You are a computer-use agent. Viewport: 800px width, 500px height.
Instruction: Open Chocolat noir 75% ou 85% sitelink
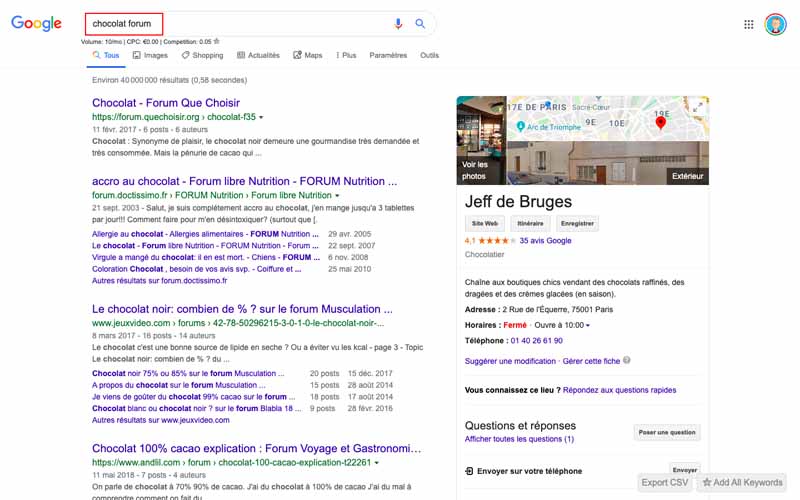click(188, 373)
